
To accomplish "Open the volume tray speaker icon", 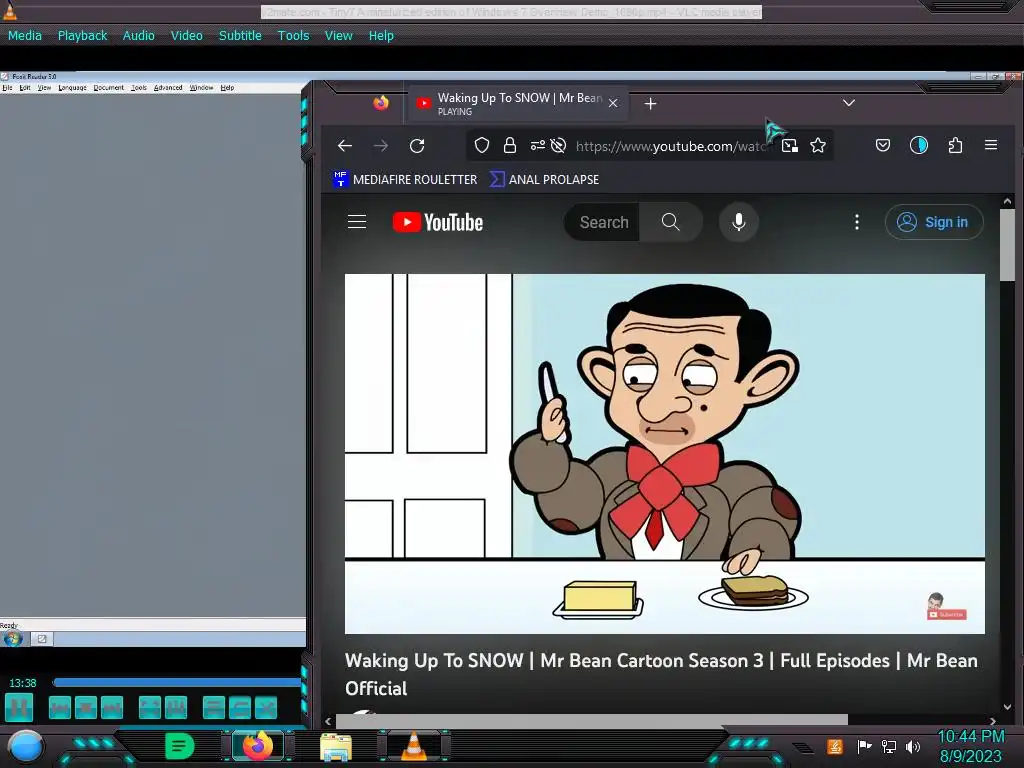I will 913,746.
